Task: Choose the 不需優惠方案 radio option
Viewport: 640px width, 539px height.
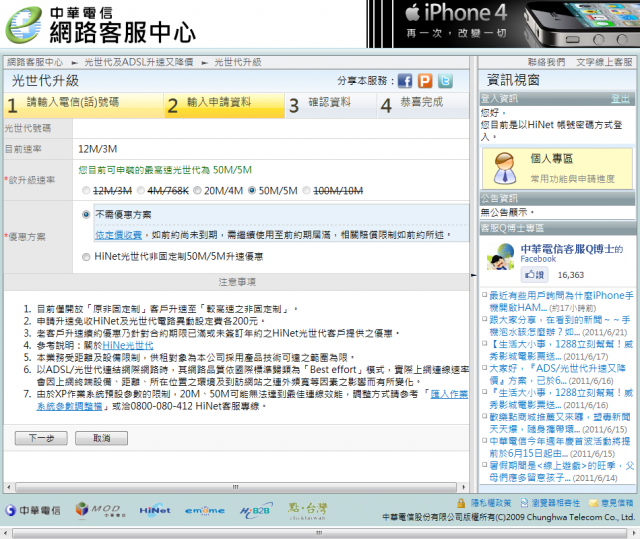Action: (86, 214)
